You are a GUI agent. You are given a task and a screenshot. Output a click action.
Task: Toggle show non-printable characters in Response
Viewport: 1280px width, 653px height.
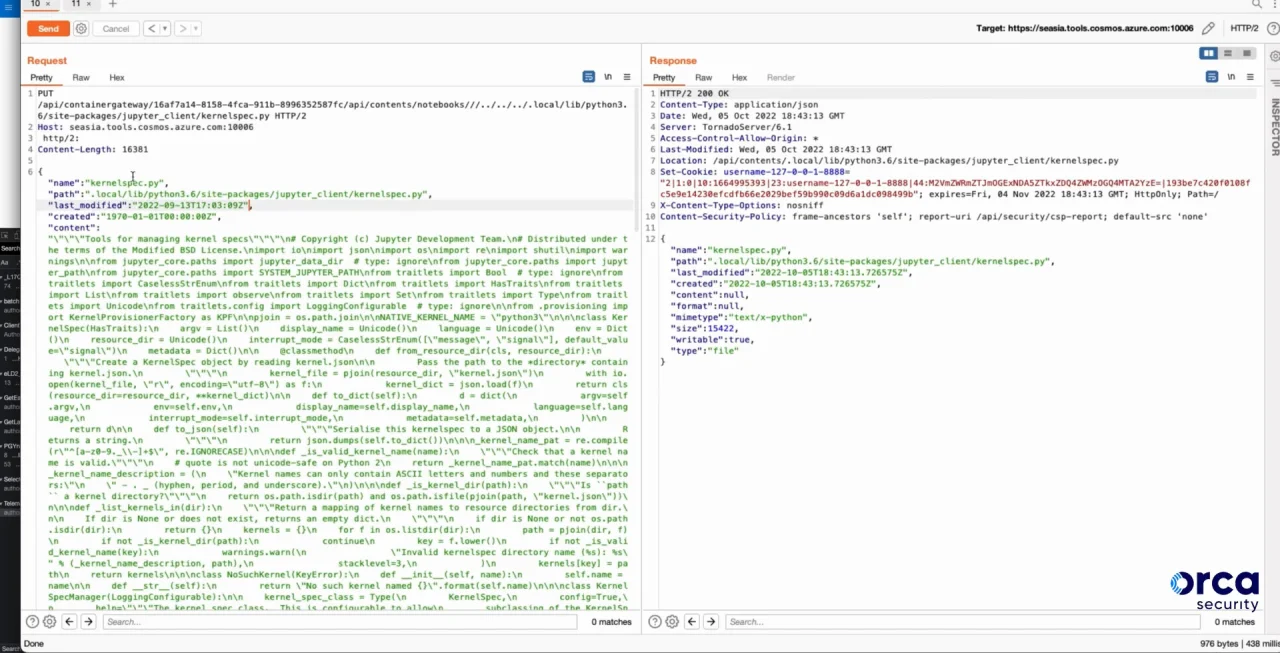1231,77
